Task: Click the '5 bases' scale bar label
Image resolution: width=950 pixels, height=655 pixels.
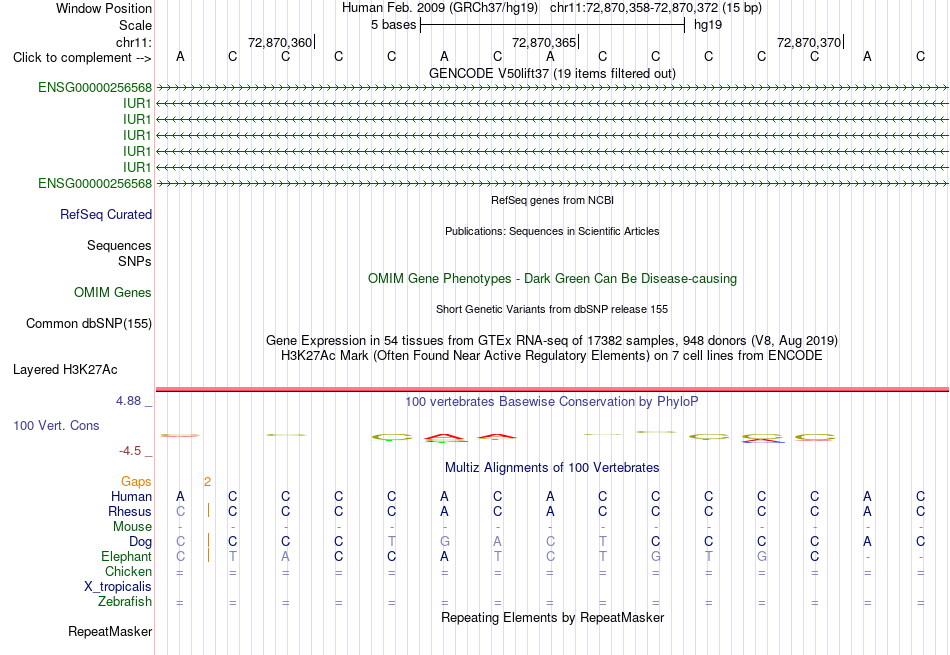Action: click(x=394, y=25)
